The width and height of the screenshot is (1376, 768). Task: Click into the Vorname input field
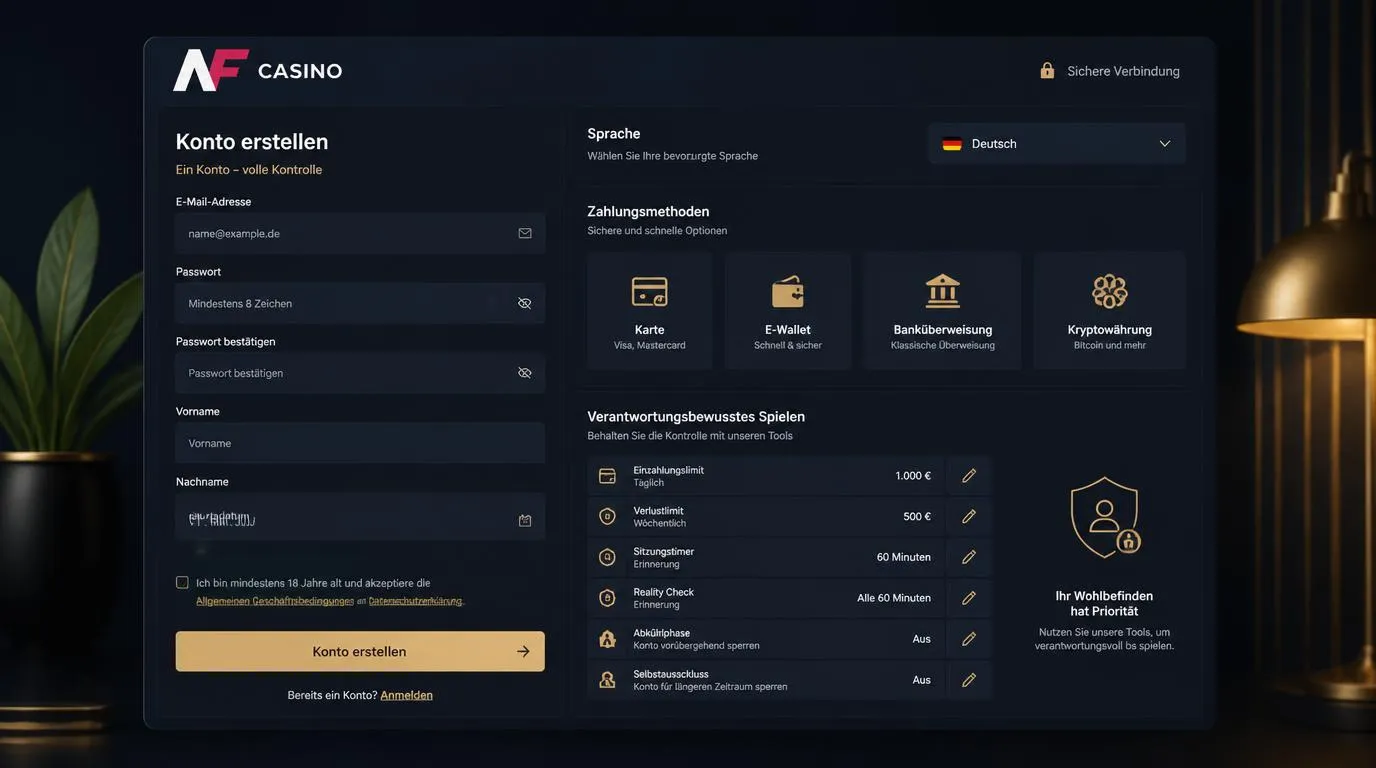360,443
